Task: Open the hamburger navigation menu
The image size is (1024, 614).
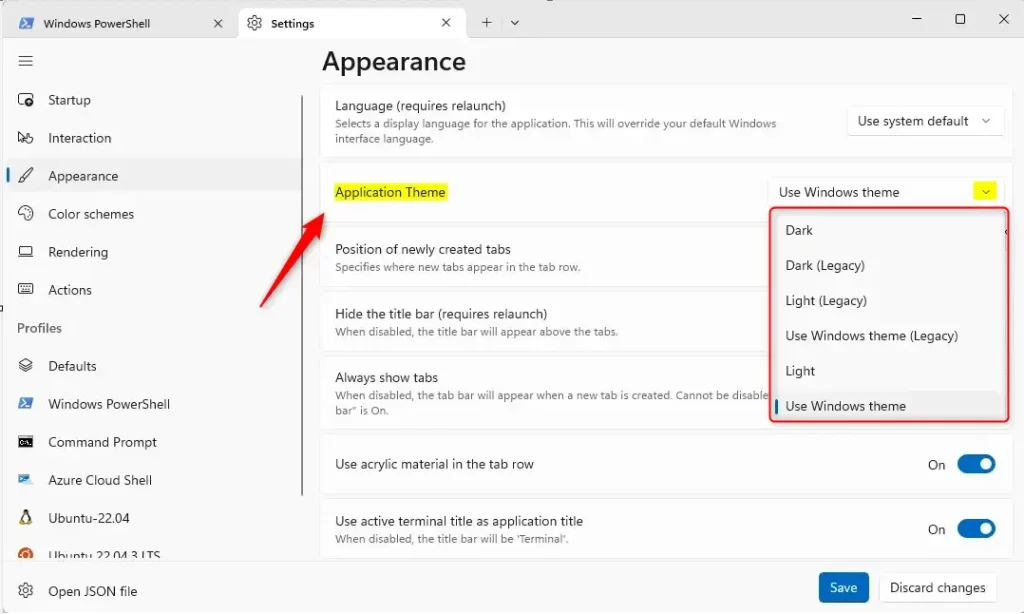Action: pos(25,61)
